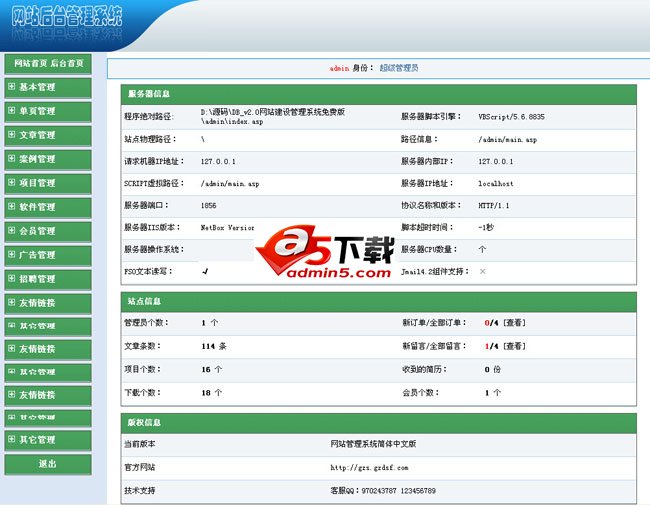The width and height of the screenshot is (650, 505).
Task: Select /admin/main.asp beside SCRIPT虚拟路径
Action: tap(230, 184)
